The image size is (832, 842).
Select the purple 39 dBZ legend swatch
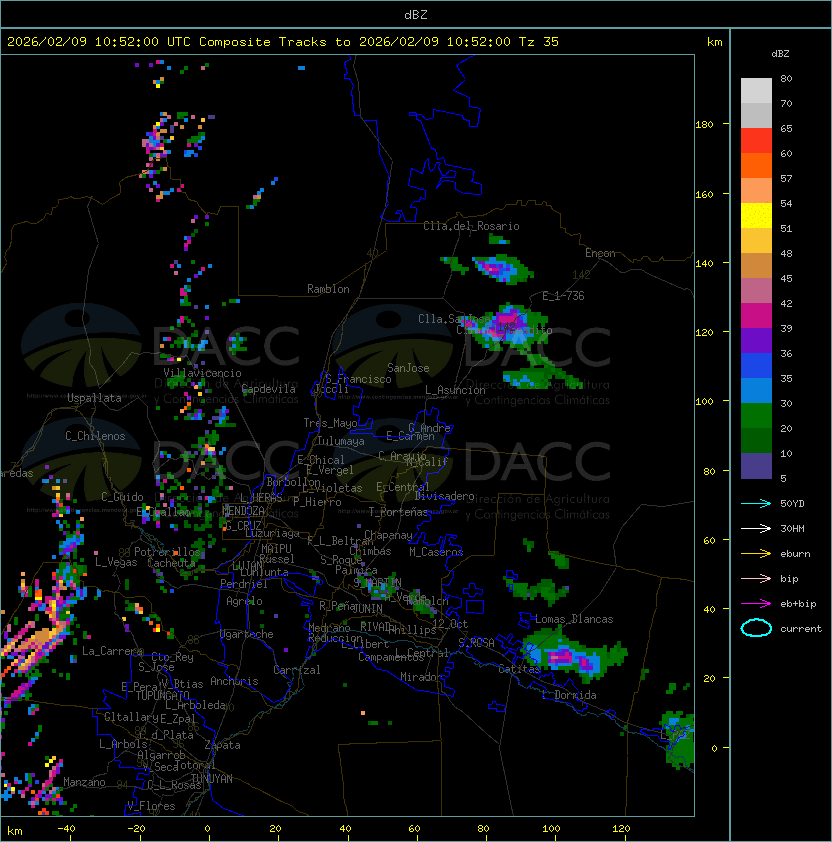pyautogui.click(x=756, y=340)
